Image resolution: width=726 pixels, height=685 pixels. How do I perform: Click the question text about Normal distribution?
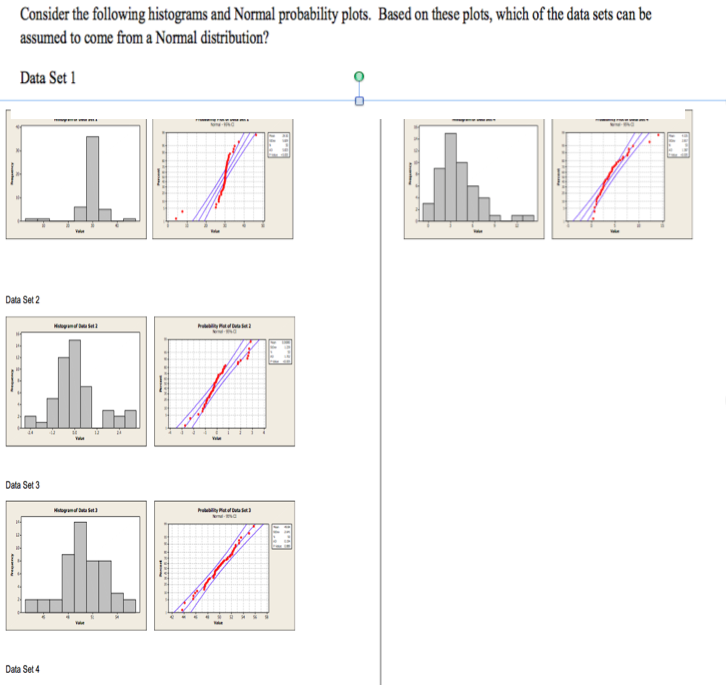336,26
